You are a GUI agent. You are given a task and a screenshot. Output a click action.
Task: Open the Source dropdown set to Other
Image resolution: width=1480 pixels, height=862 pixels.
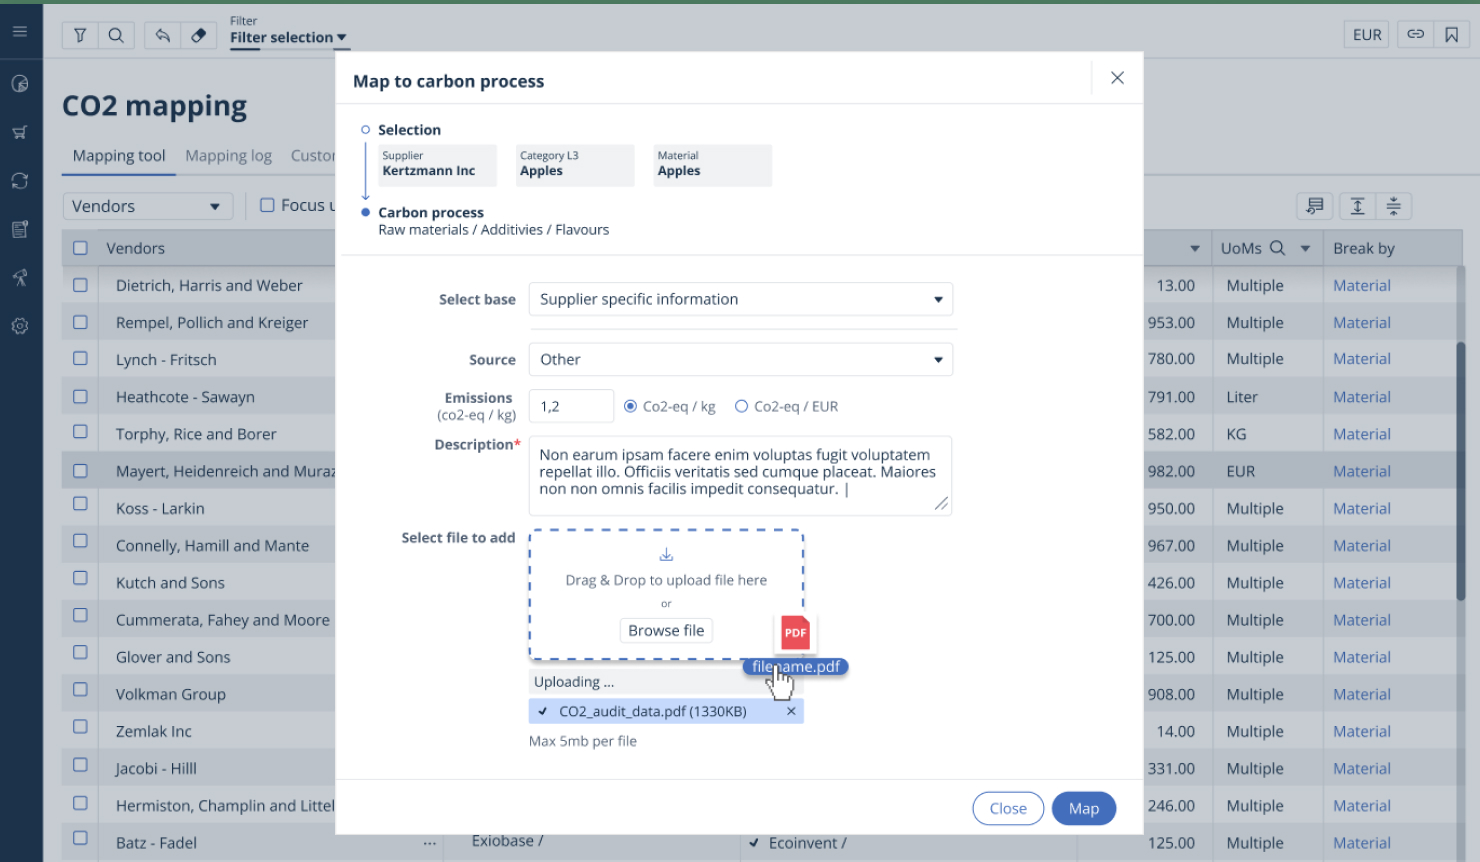coord(740,359)
